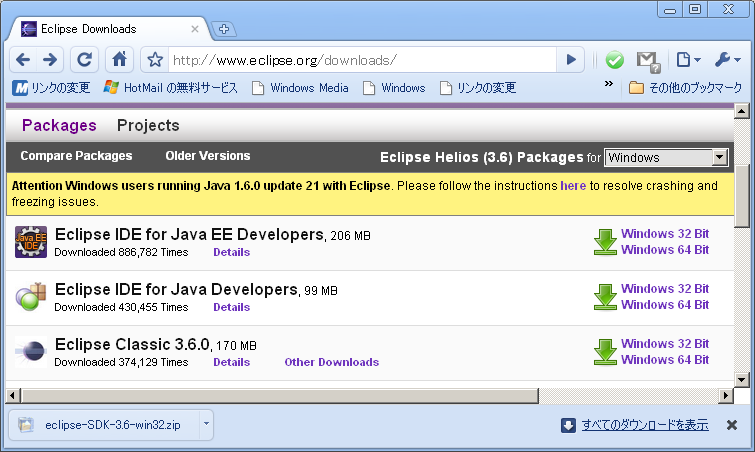The width and height of the screenshot is (755, 452).
Task: Reload the Eclipse Downloads page
Action: [85, 60]
